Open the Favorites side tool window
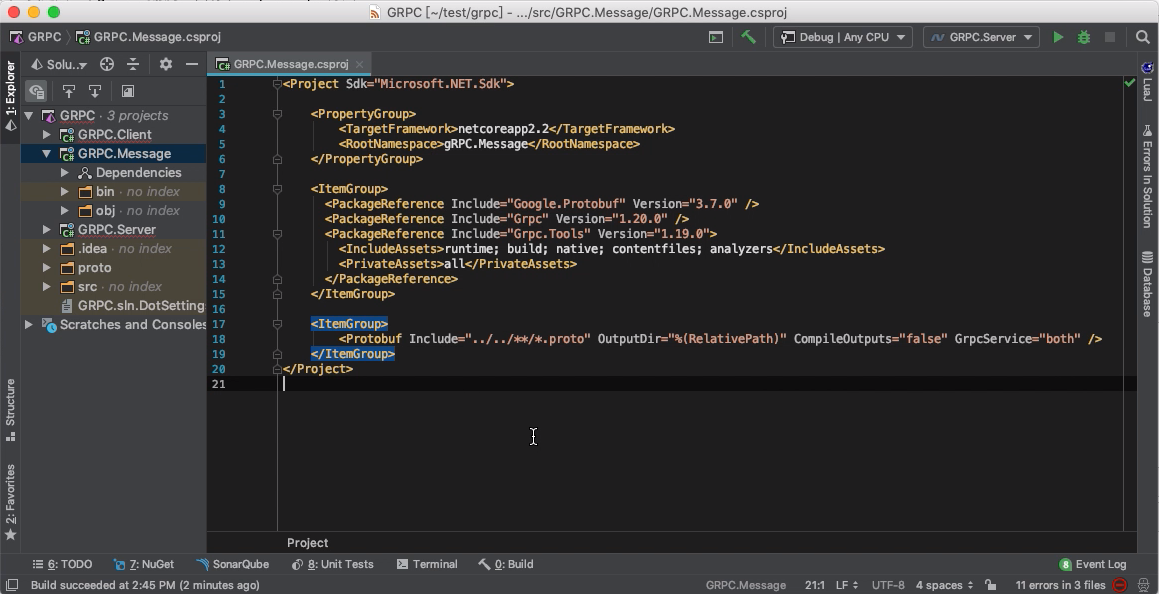Screen dimensions: 1159x594 pos(10,502)
